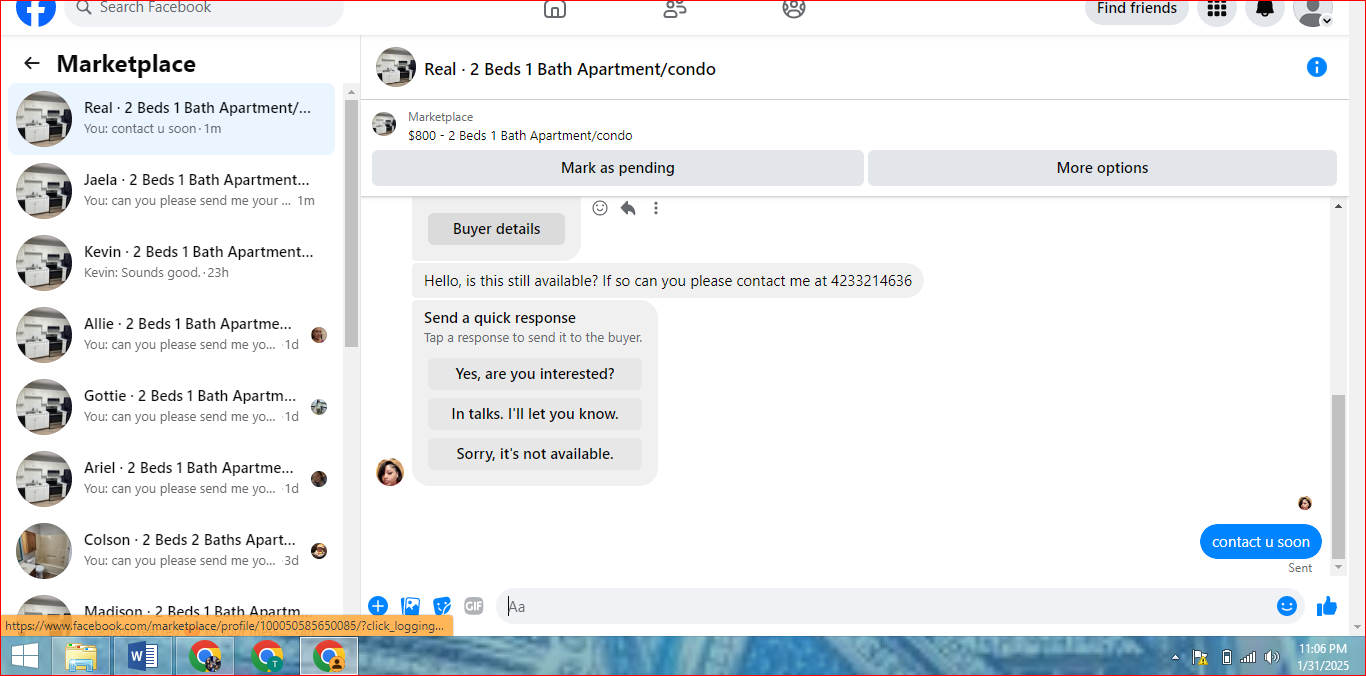Open Microsoft Word from the taskbar
1366x676 pixels.
(x=144, y=657)
